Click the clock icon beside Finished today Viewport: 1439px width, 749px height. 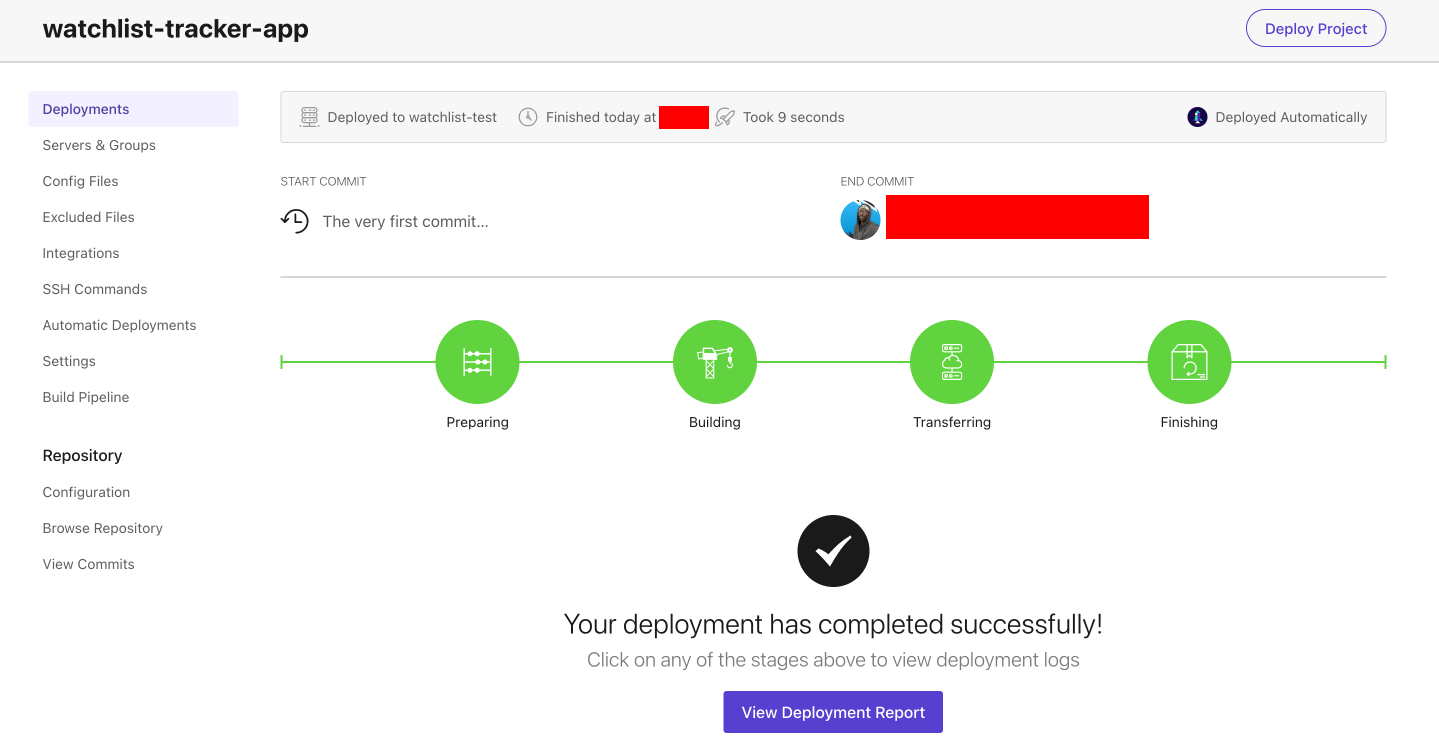pos(527,116)
